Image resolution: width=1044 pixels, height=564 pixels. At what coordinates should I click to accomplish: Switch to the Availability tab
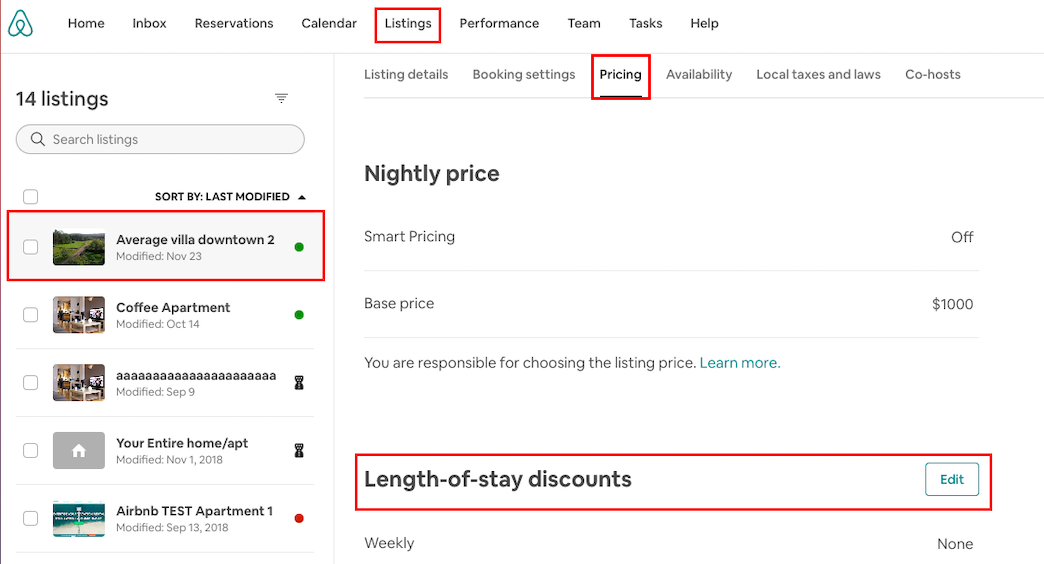699,75
